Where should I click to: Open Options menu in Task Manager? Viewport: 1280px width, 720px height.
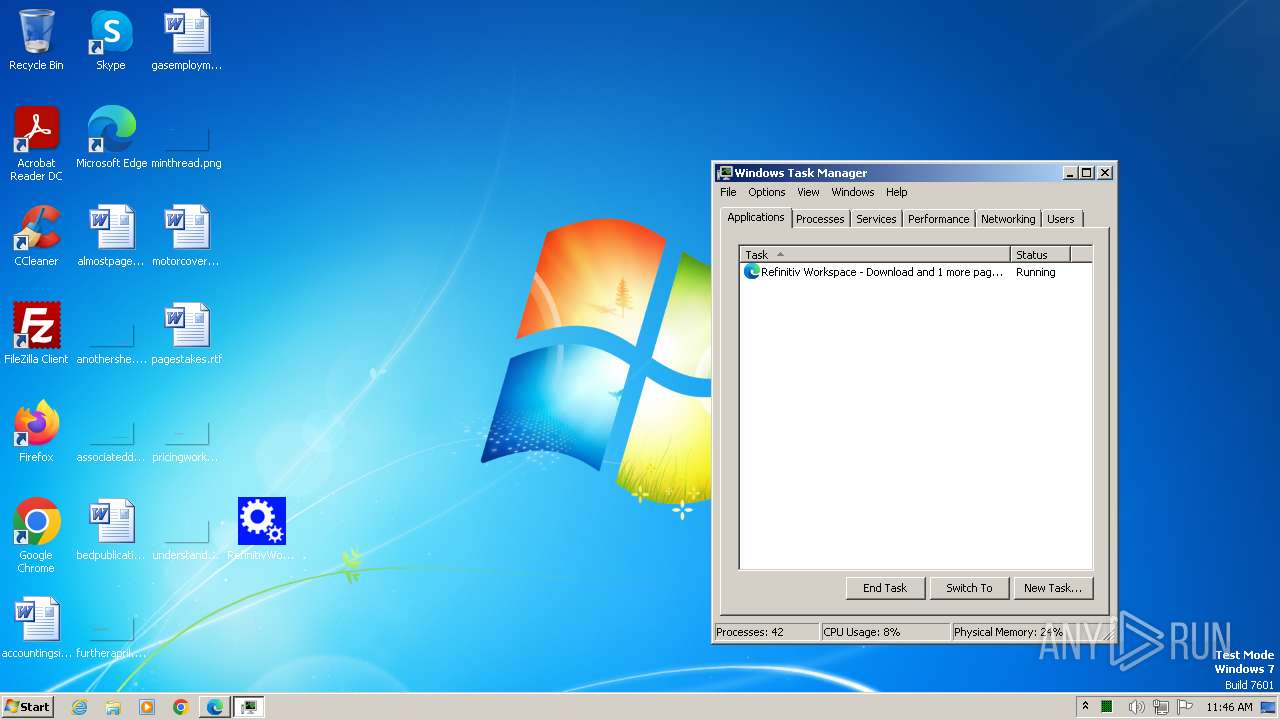(x=767, y=192)
